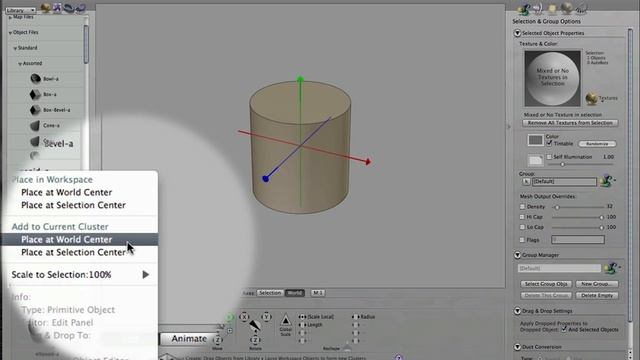Toggle the And Selected Objects checkbox

coord(564,329)
